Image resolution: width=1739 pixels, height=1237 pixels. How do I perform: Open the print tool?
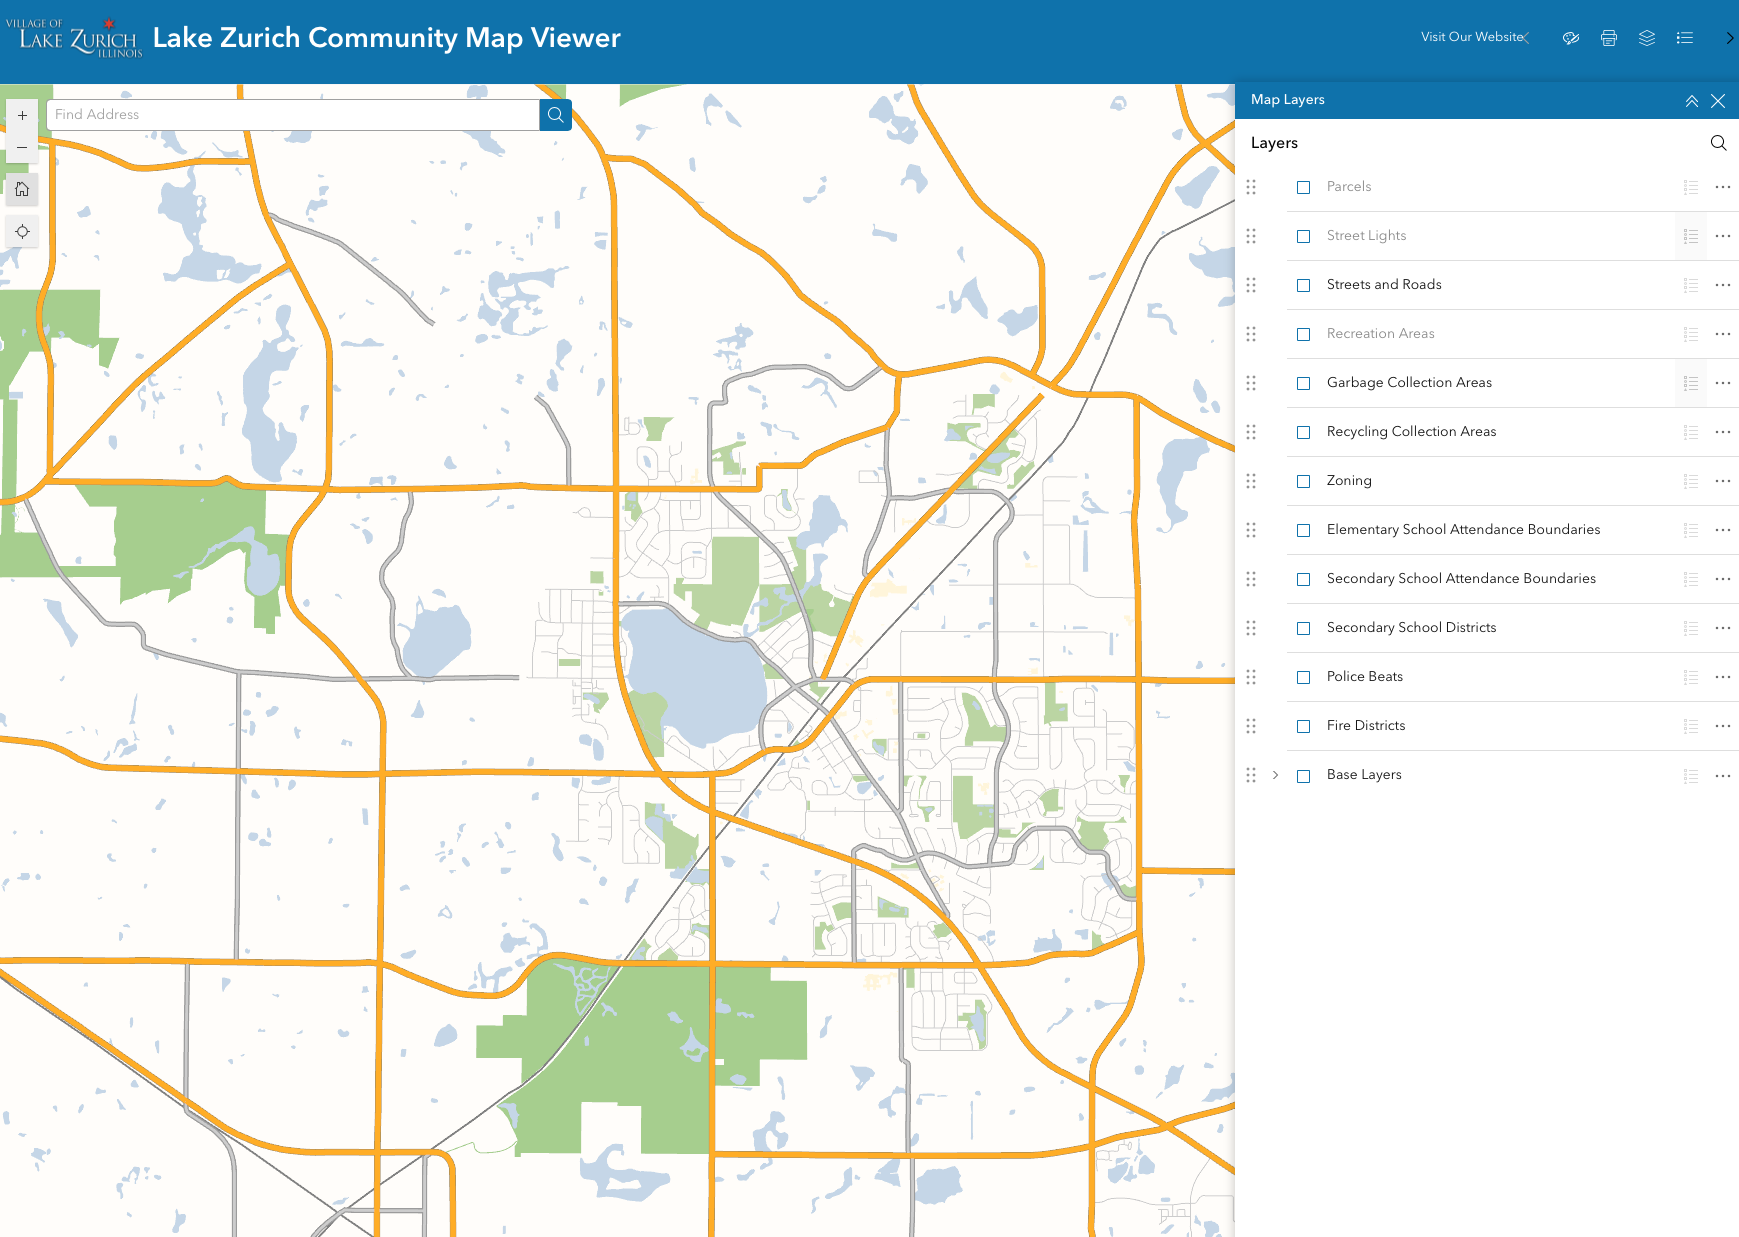(x=1609, y=38)
